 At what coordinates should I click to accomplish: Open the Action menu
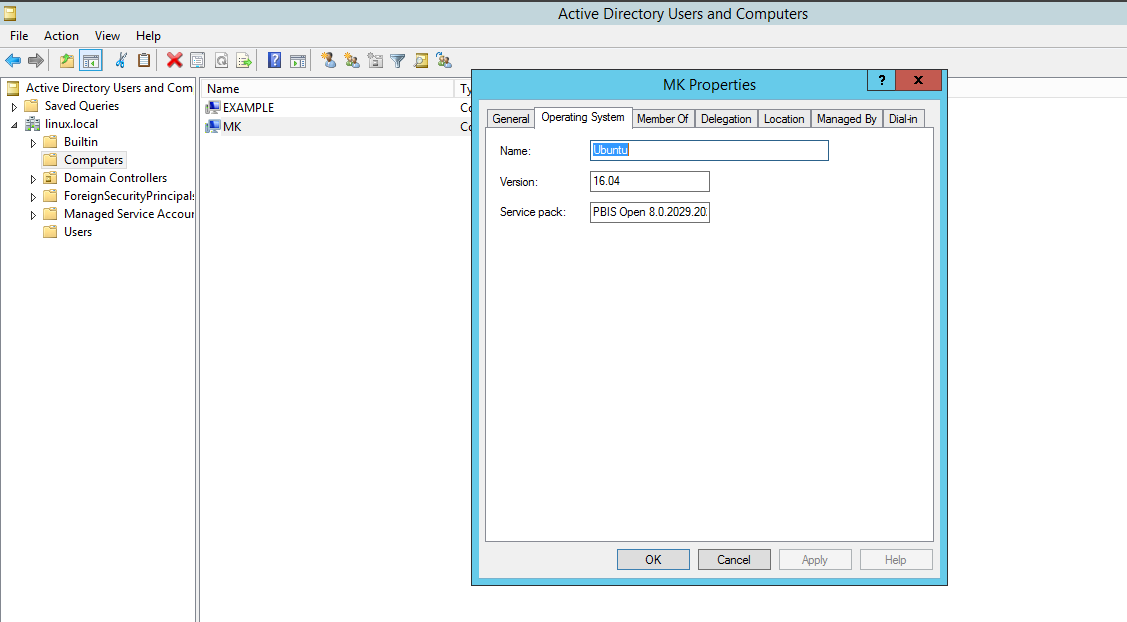pos(61,35)
